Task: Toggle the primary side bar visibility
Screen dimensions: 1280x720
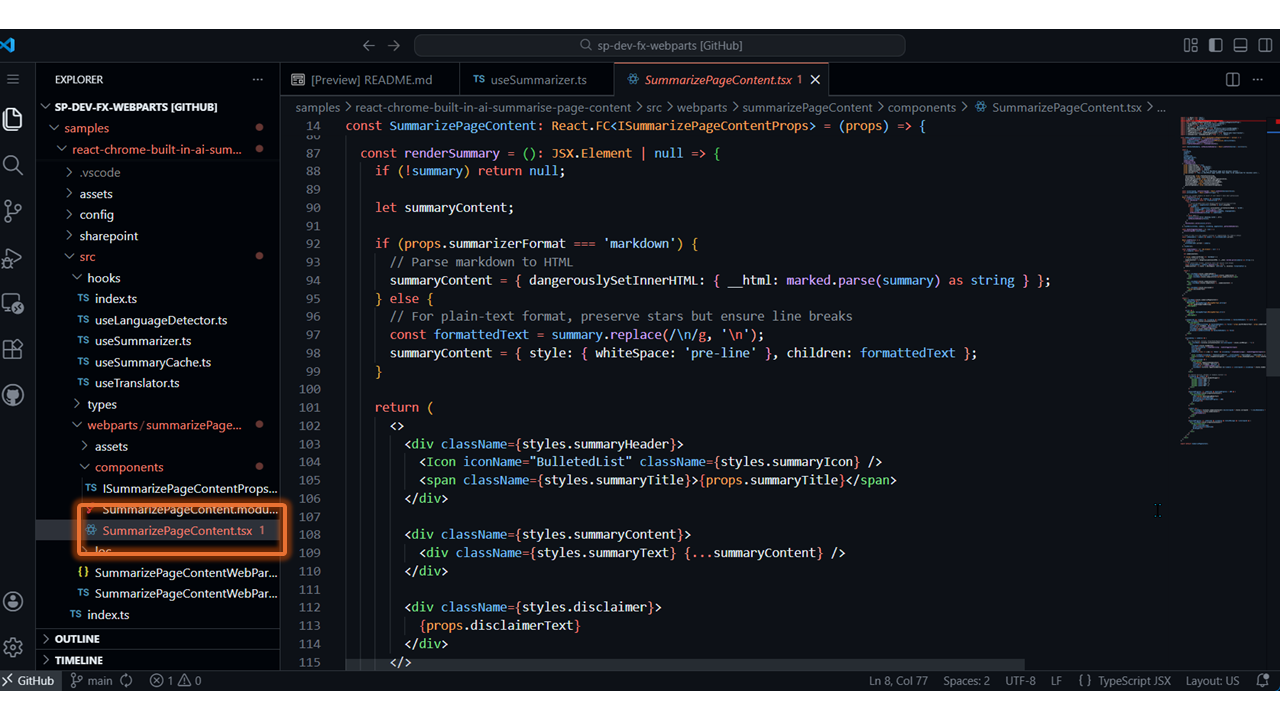Action: (1215, 45)
